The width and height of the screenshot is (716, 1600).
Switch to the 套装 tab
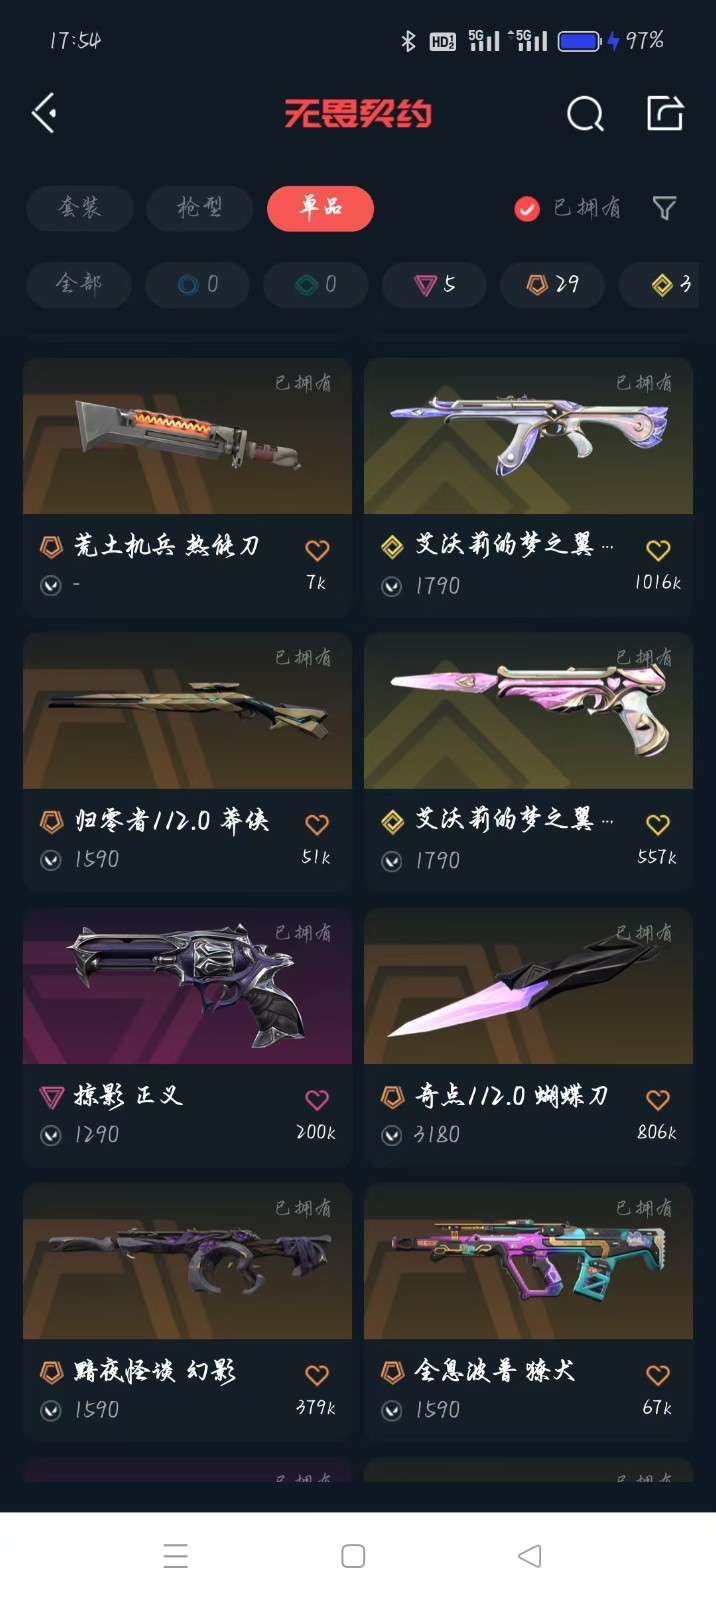[x=80, y=208]
